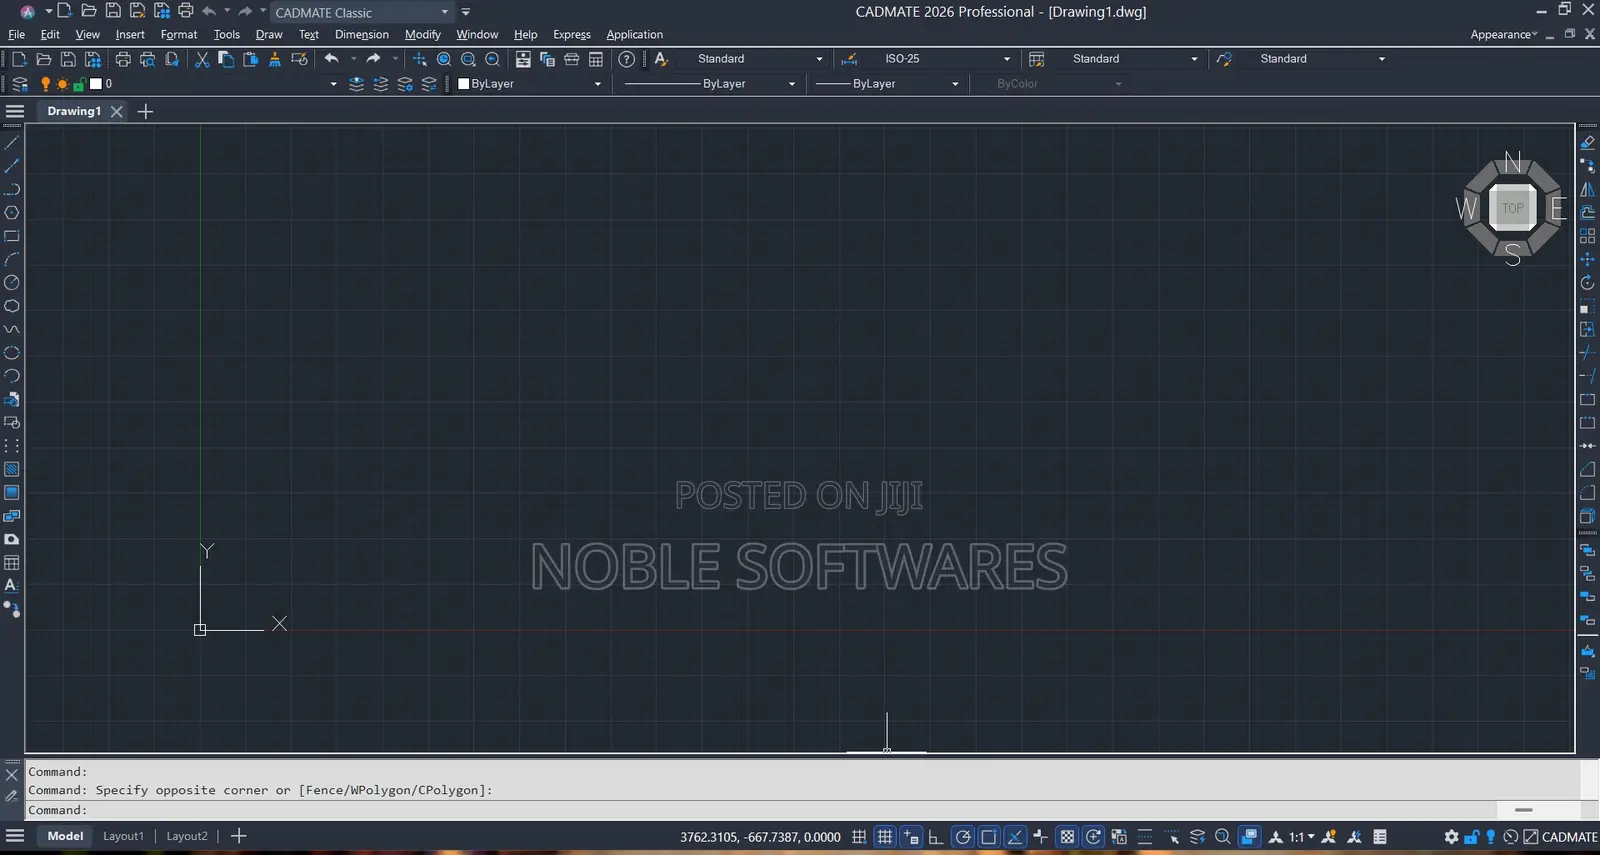Toggle object snap tracking in status bar
The height and width of the screenshot is (855, 1600).
pos(1015,837)
